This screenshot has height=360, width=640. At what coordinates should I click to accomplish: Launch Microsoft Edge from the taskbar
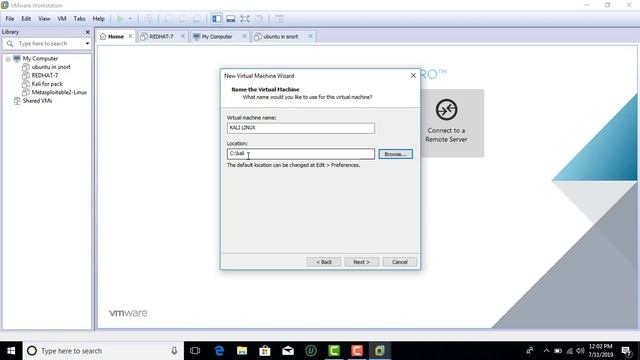pyautogui.click(x=219, y=351)
